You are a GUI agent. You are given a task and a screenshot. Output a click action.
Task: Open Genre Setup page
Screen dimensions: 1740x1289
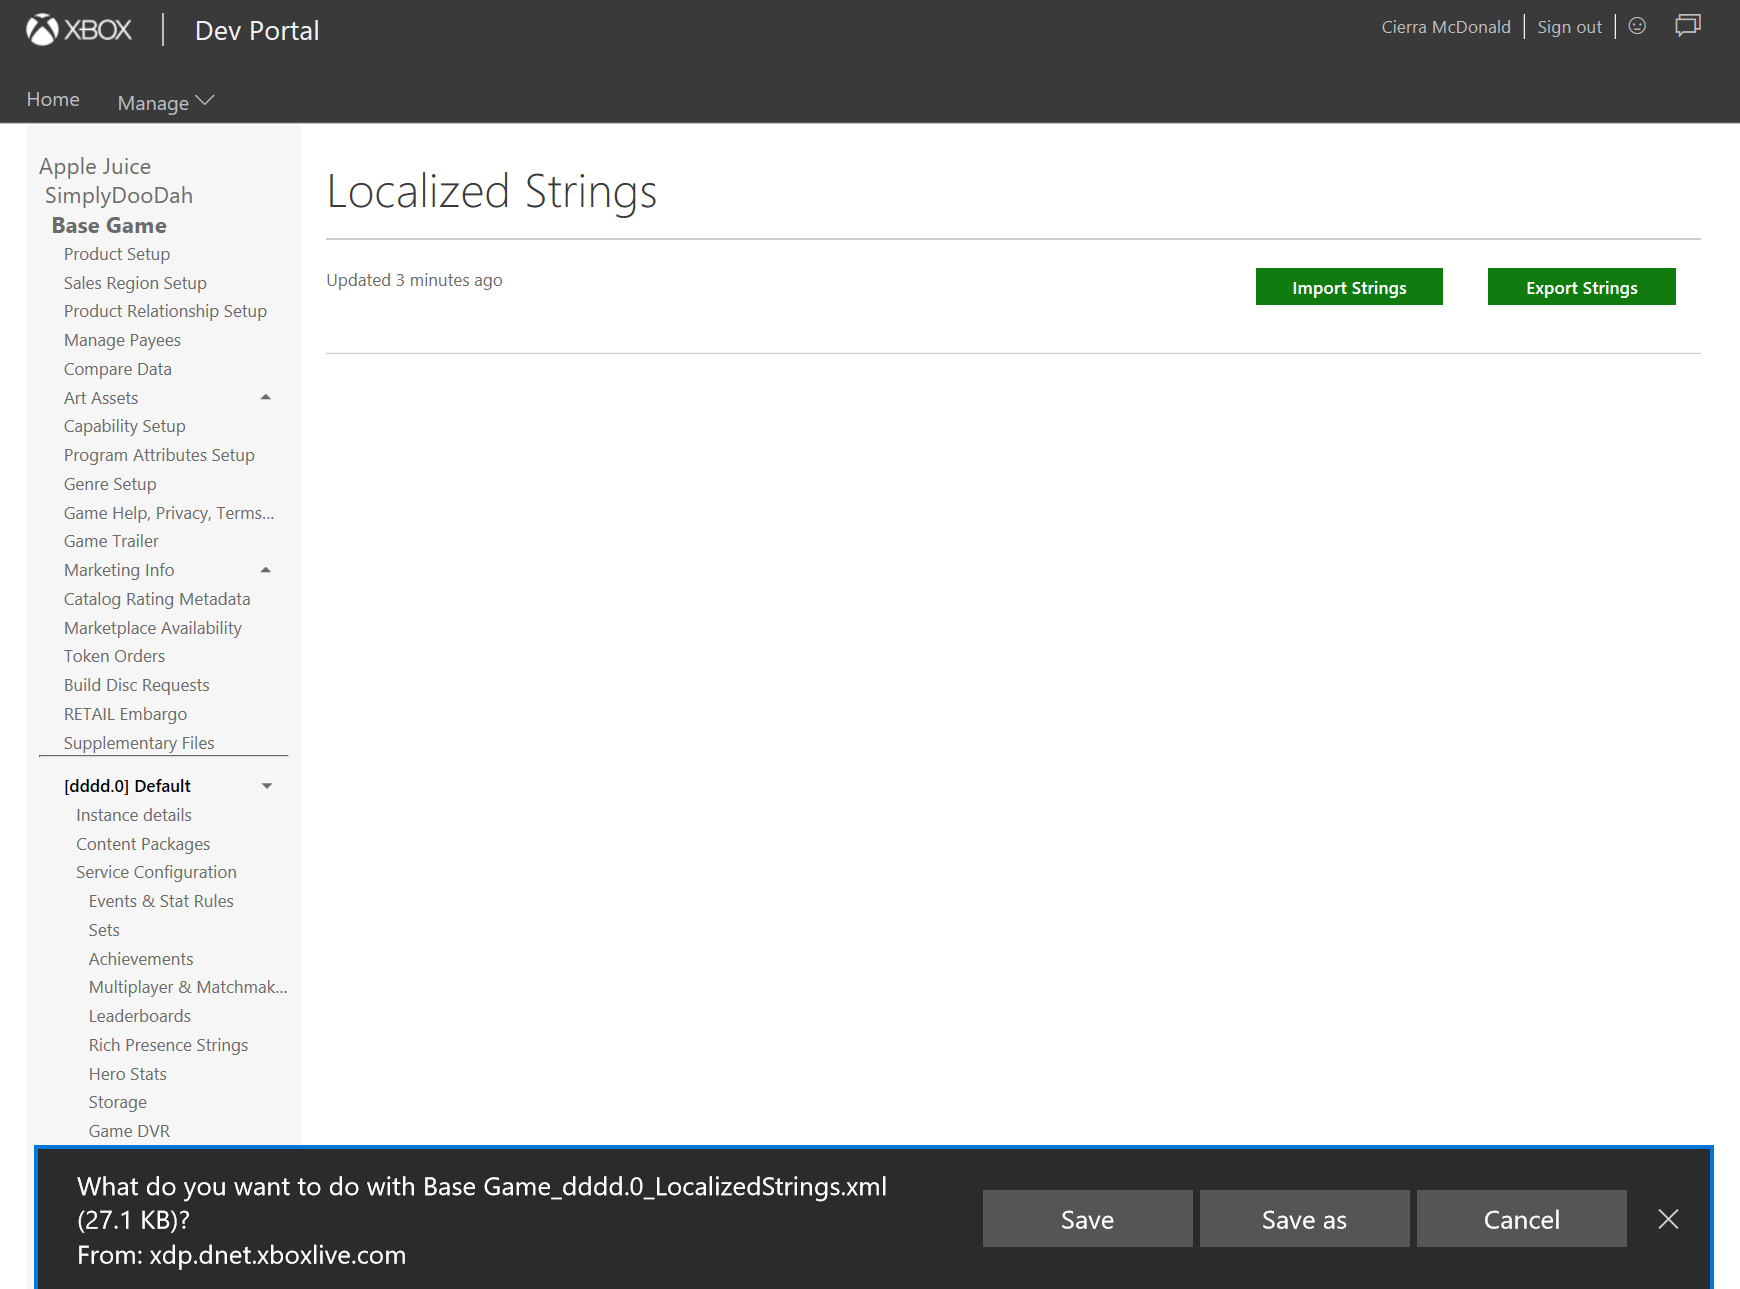click(110, 484)
